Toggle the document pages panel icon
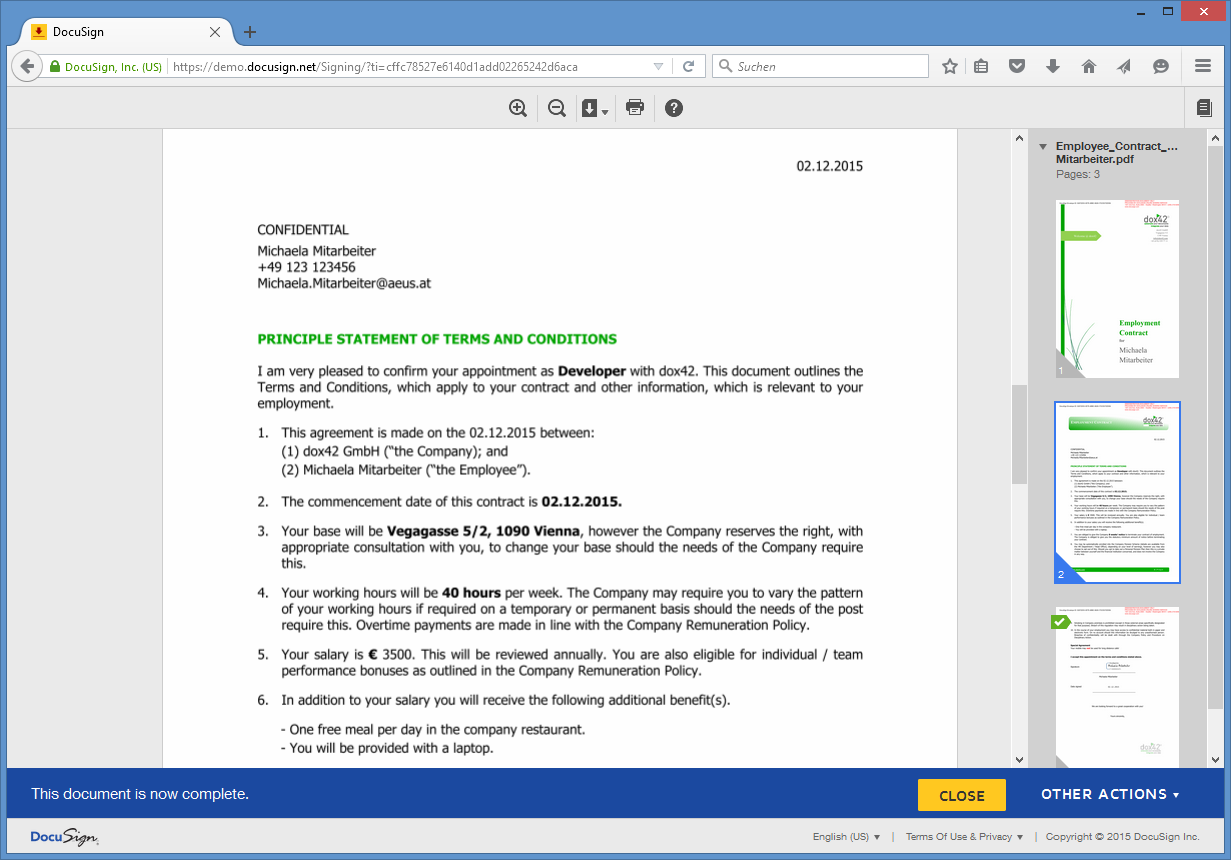 (x=1204, y=108)
